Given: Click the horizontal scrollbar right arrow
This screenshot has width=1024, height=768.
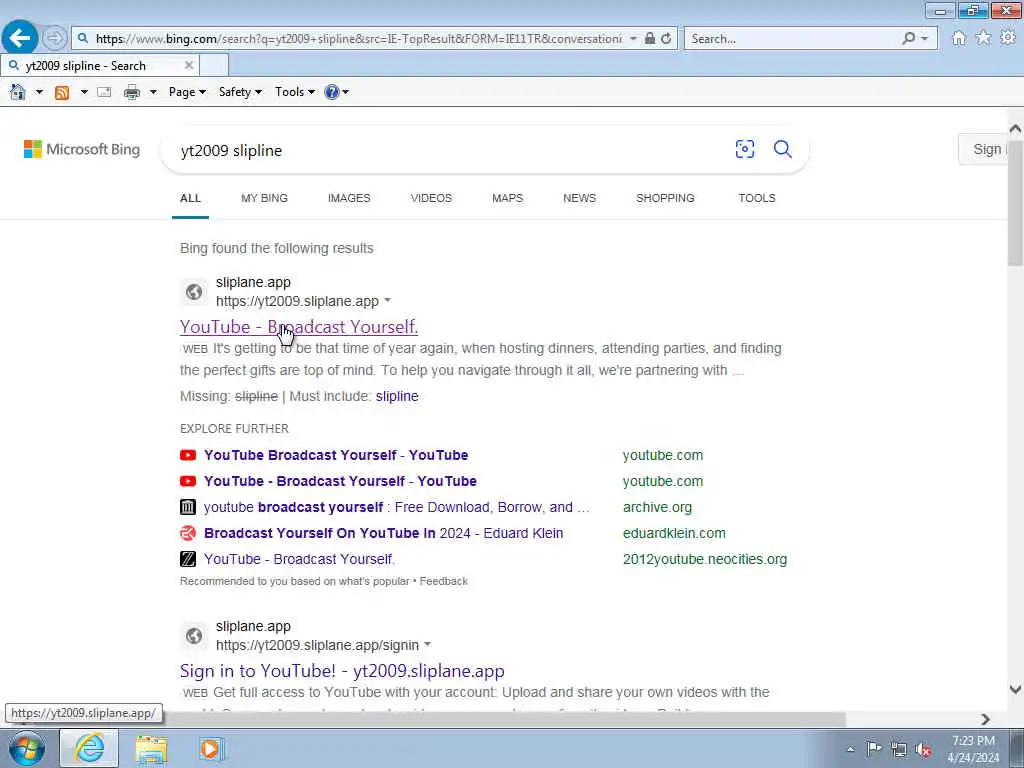Looking at the screenshot, I should pos(985,719).
